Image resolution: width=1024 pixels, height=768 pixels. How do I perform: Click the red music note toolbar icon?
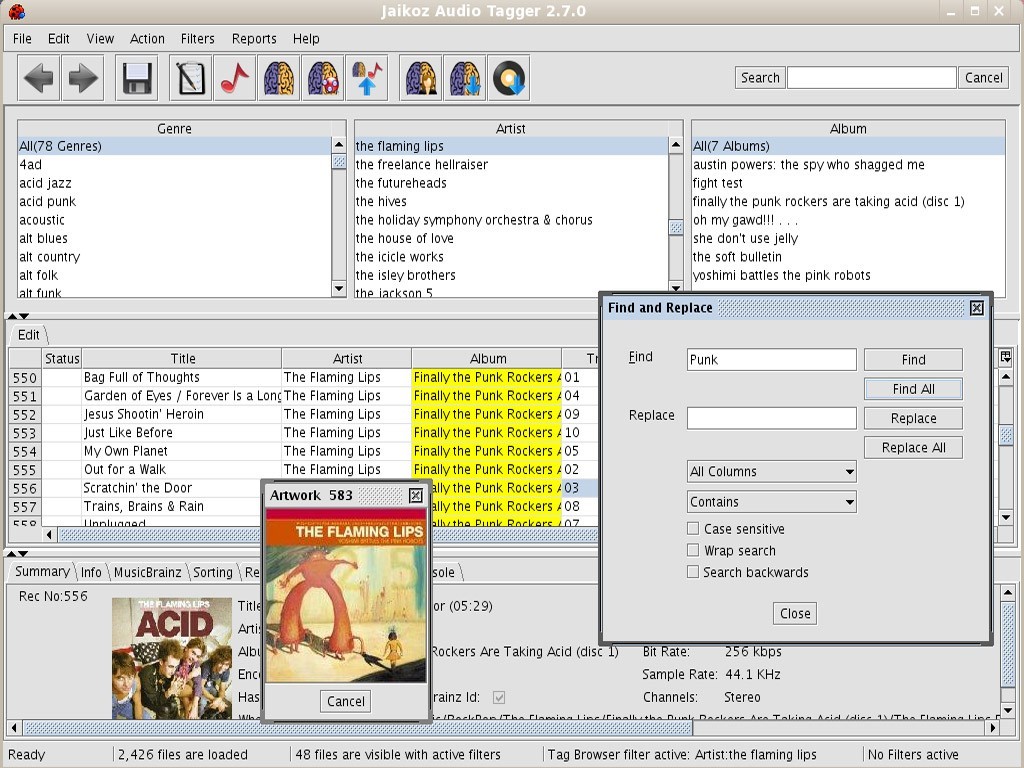[x=234, y=78]
